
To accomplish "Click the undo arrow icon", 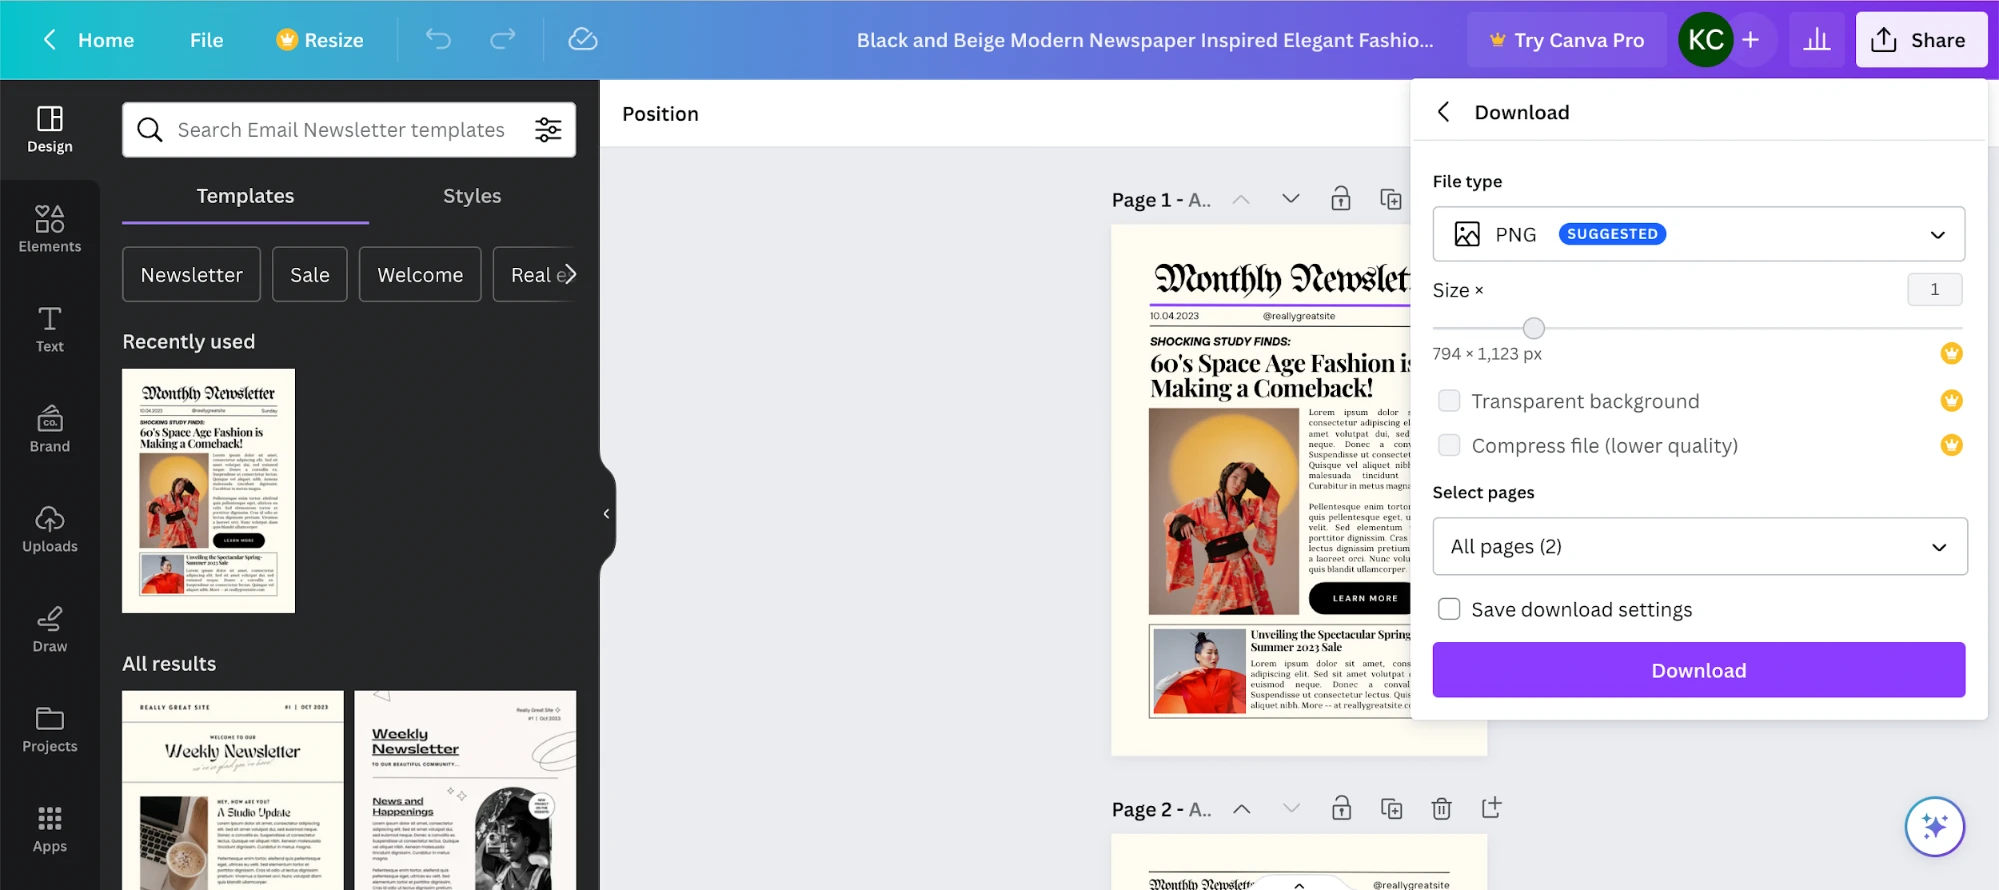I will 438,40.
